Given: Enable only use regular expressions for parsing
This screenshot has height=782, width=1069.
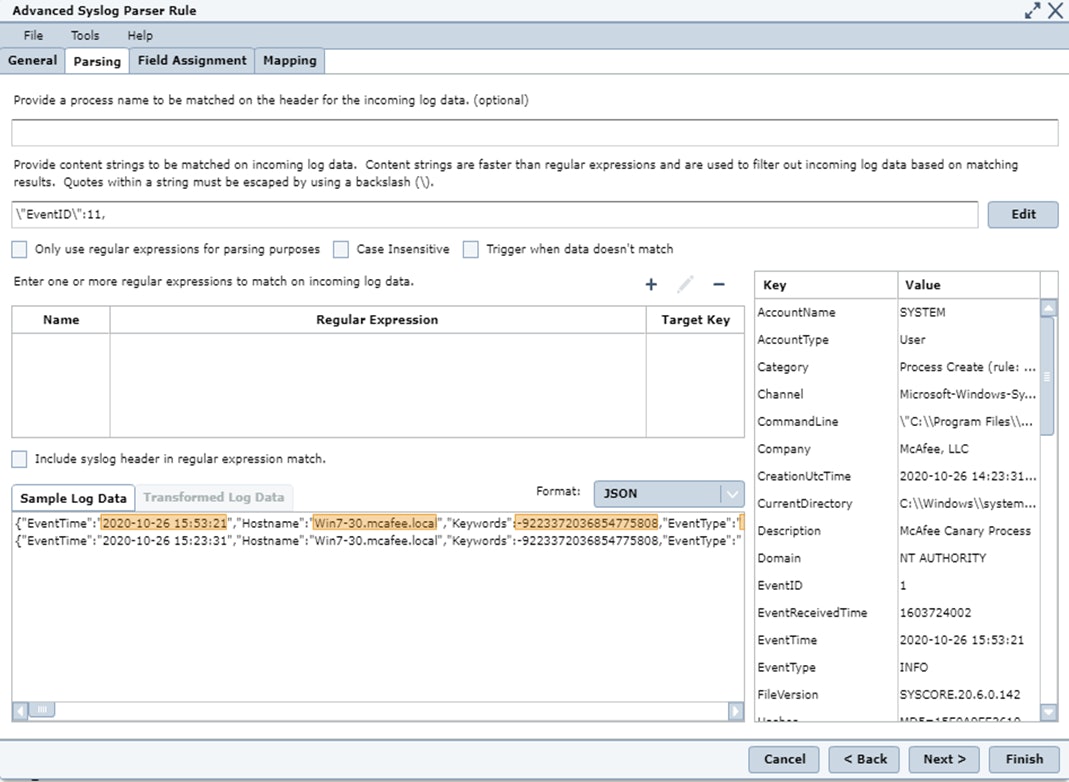Looking at the screenshot, I should point(20,249).
